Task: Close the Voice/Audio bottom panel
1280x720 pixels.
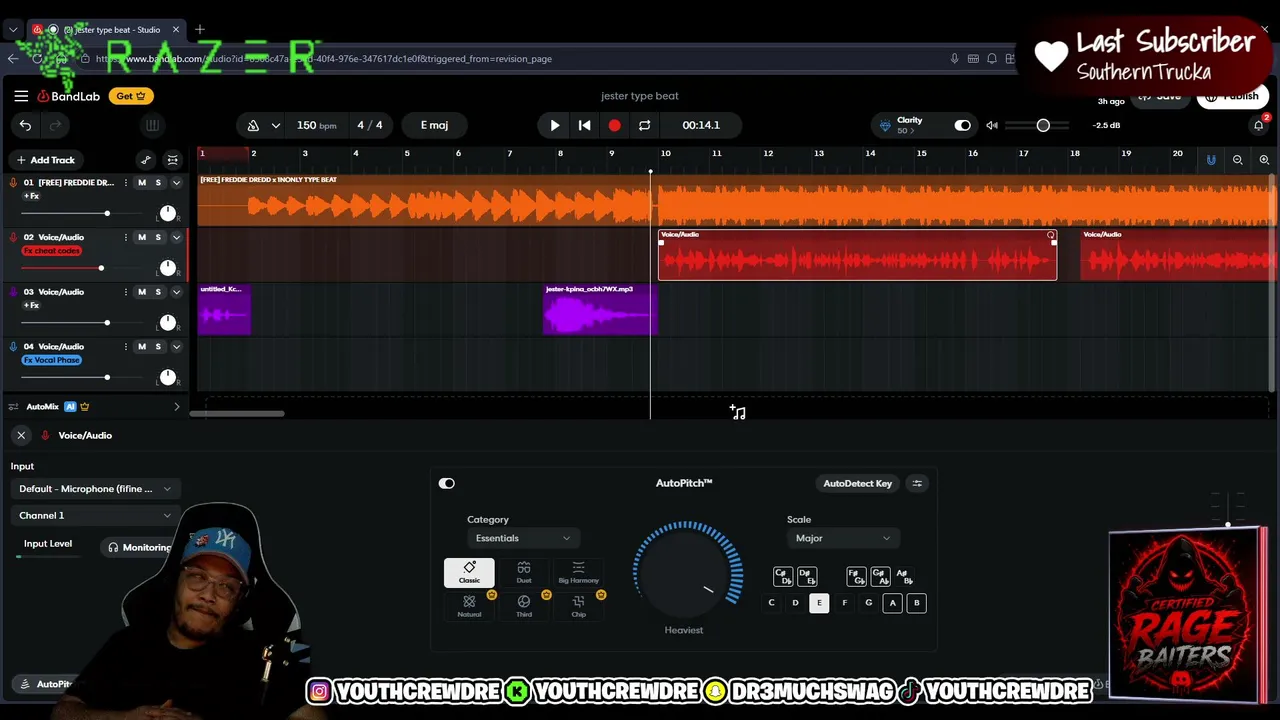Action: pos(21,435)
